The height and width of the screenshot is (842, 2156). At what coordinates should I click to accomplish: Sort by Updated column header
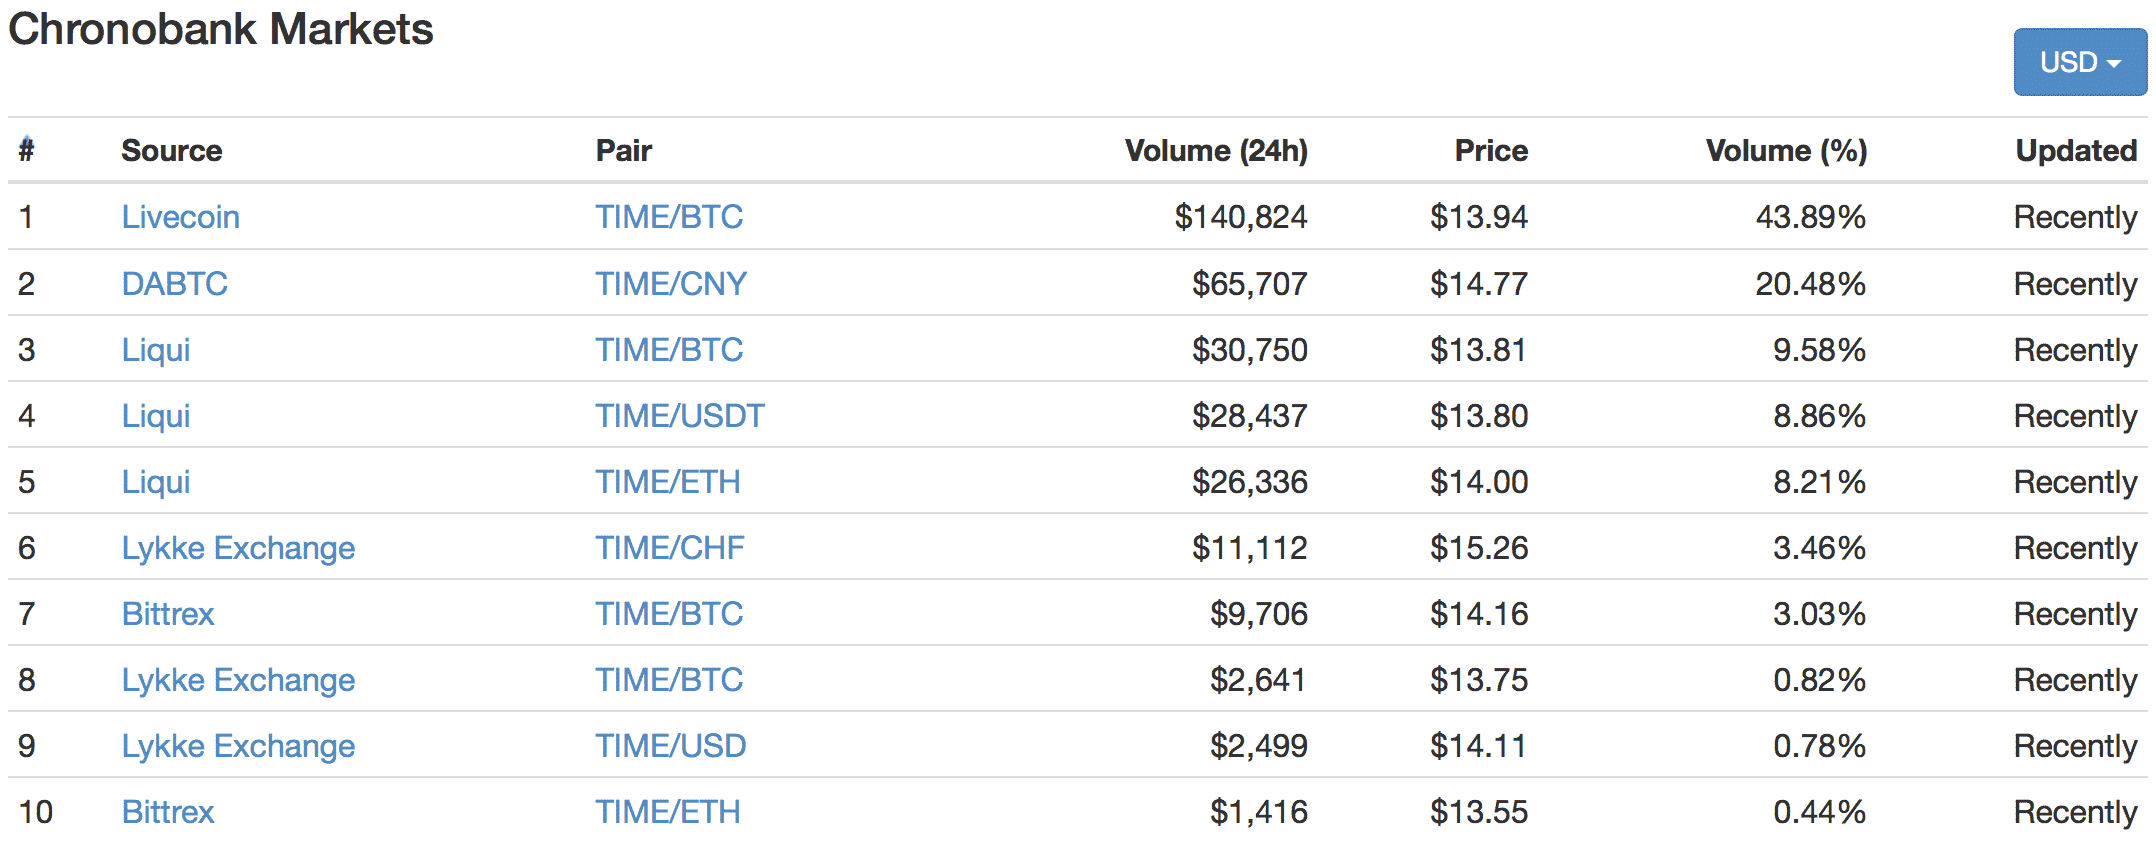coord(2076,151)
